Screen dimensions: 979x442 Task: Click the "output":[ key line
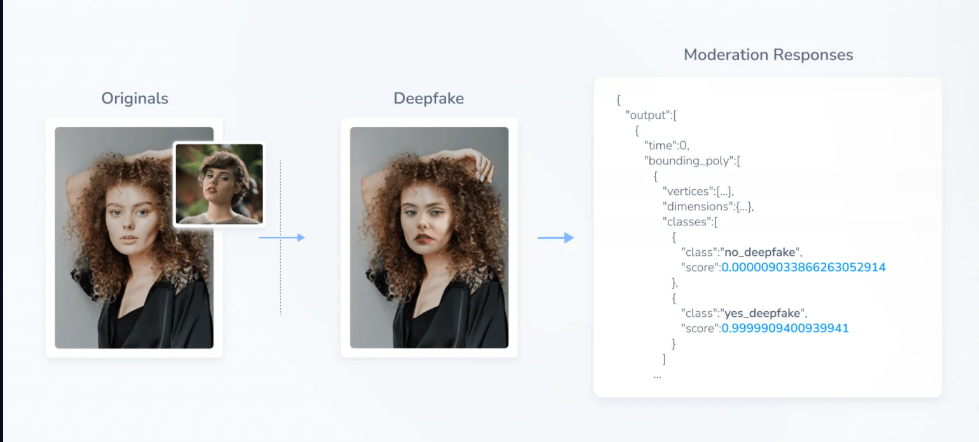[x=651, y=115]
